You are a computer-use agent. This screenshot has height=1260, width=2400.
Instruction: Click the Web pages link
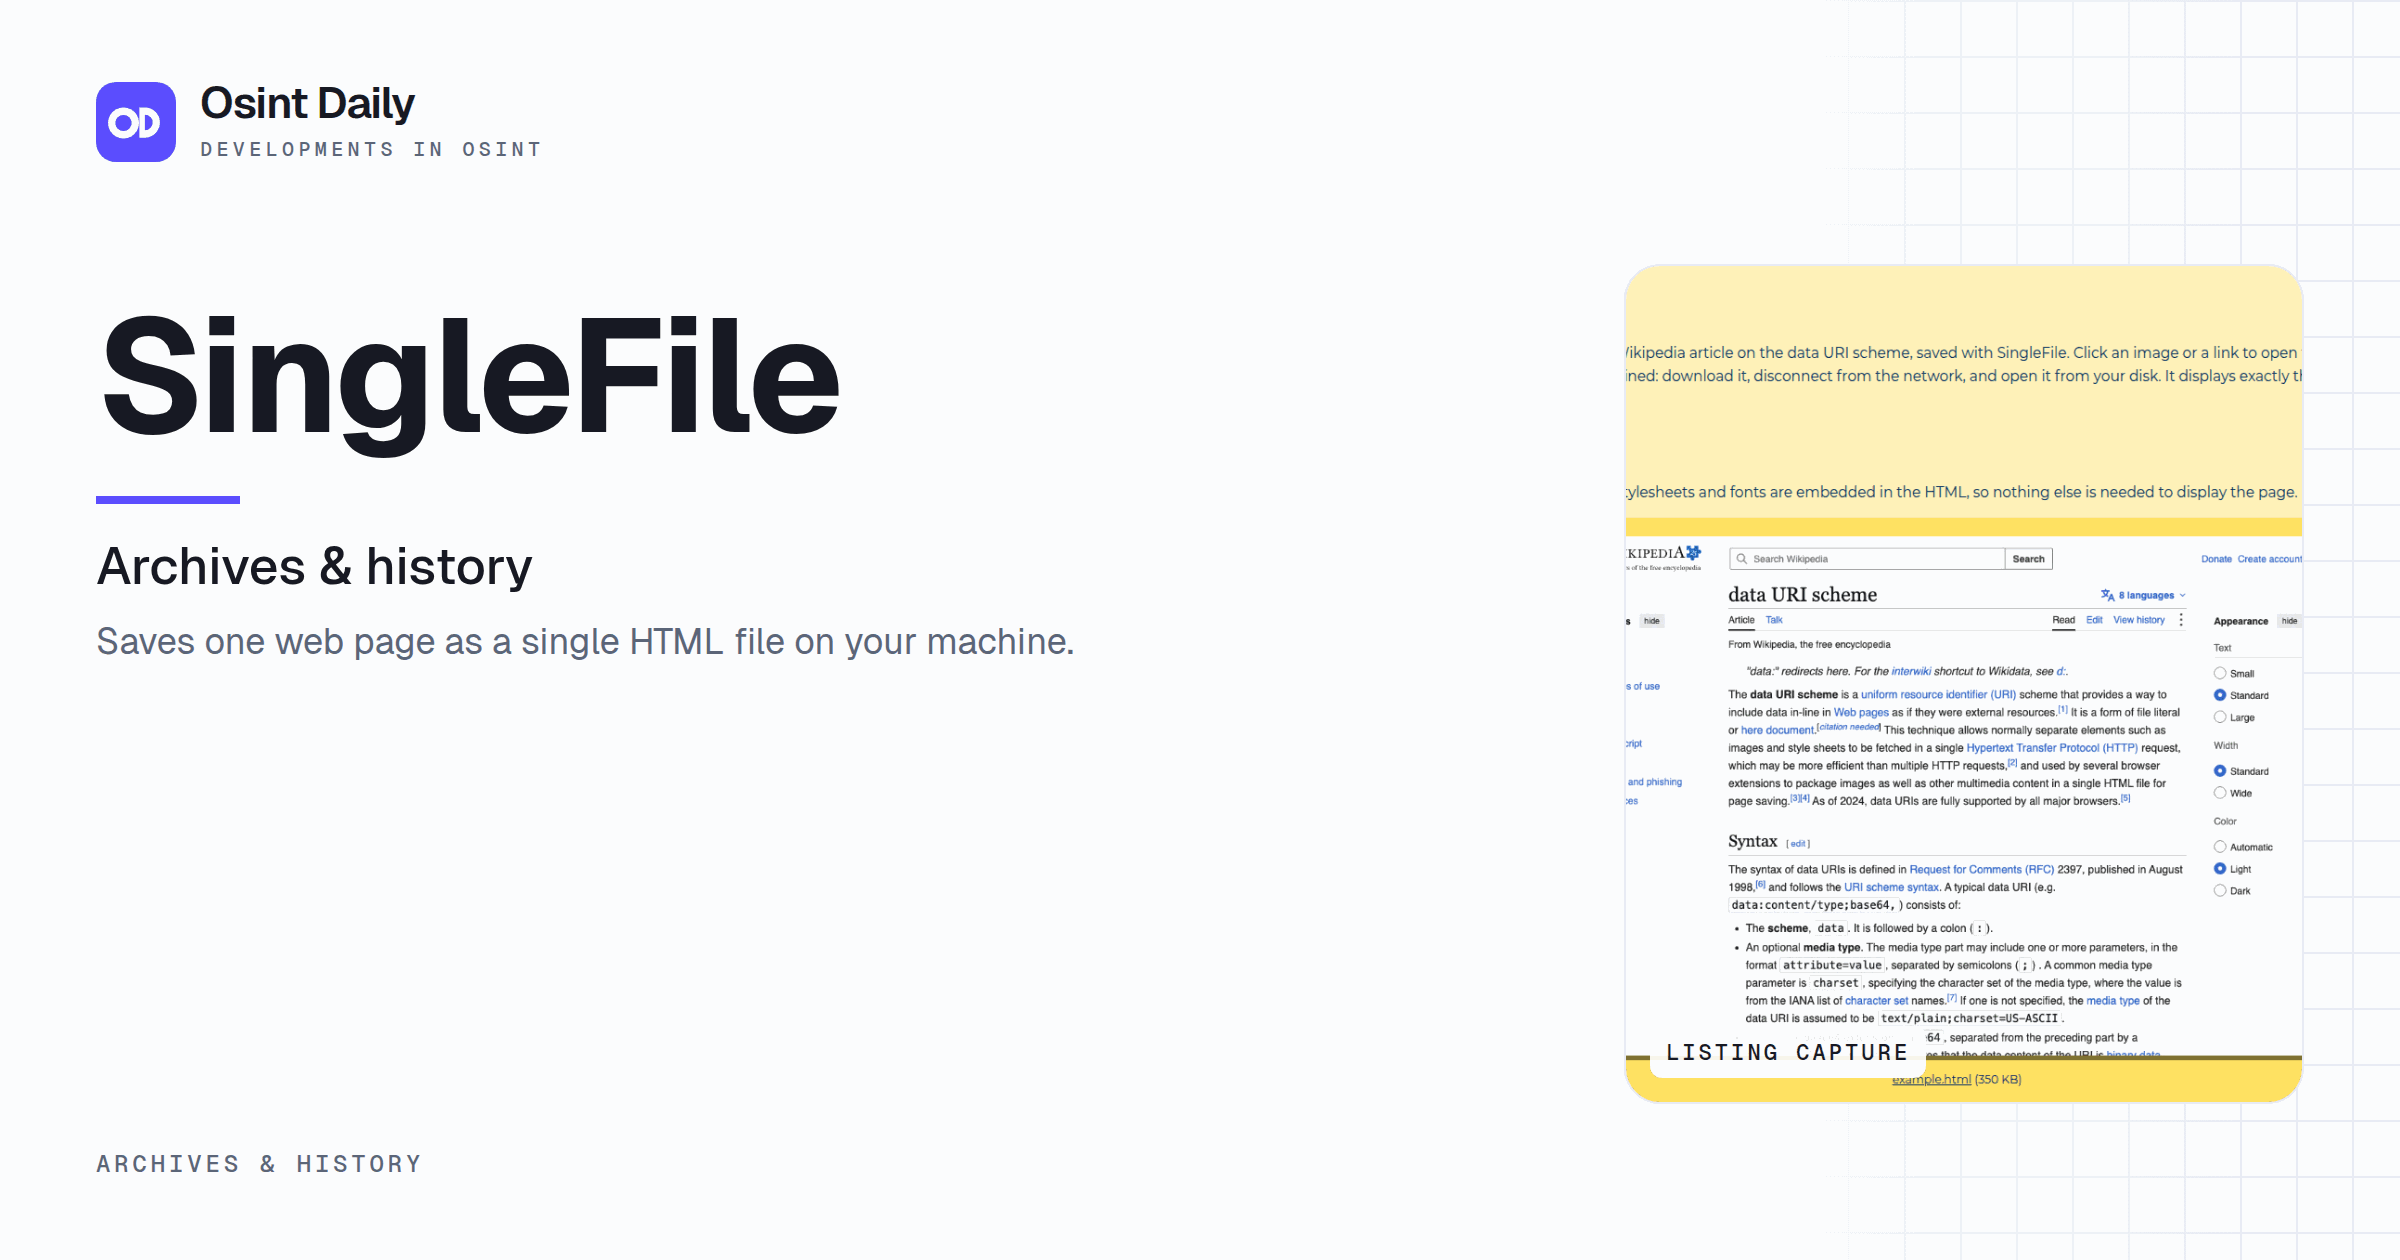click(1861, 713)
